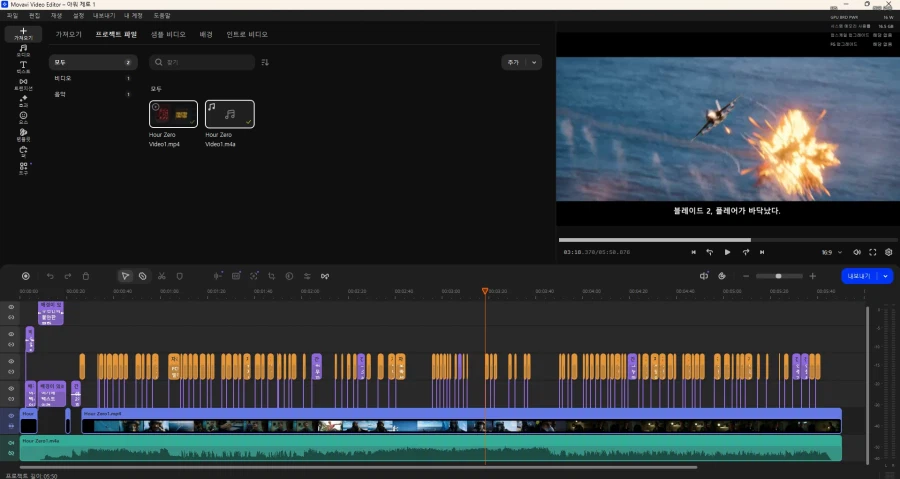The height and width of the screenshot is (479, 900).
Task: Click the sort icon beside search field
Action: point(265,62)
